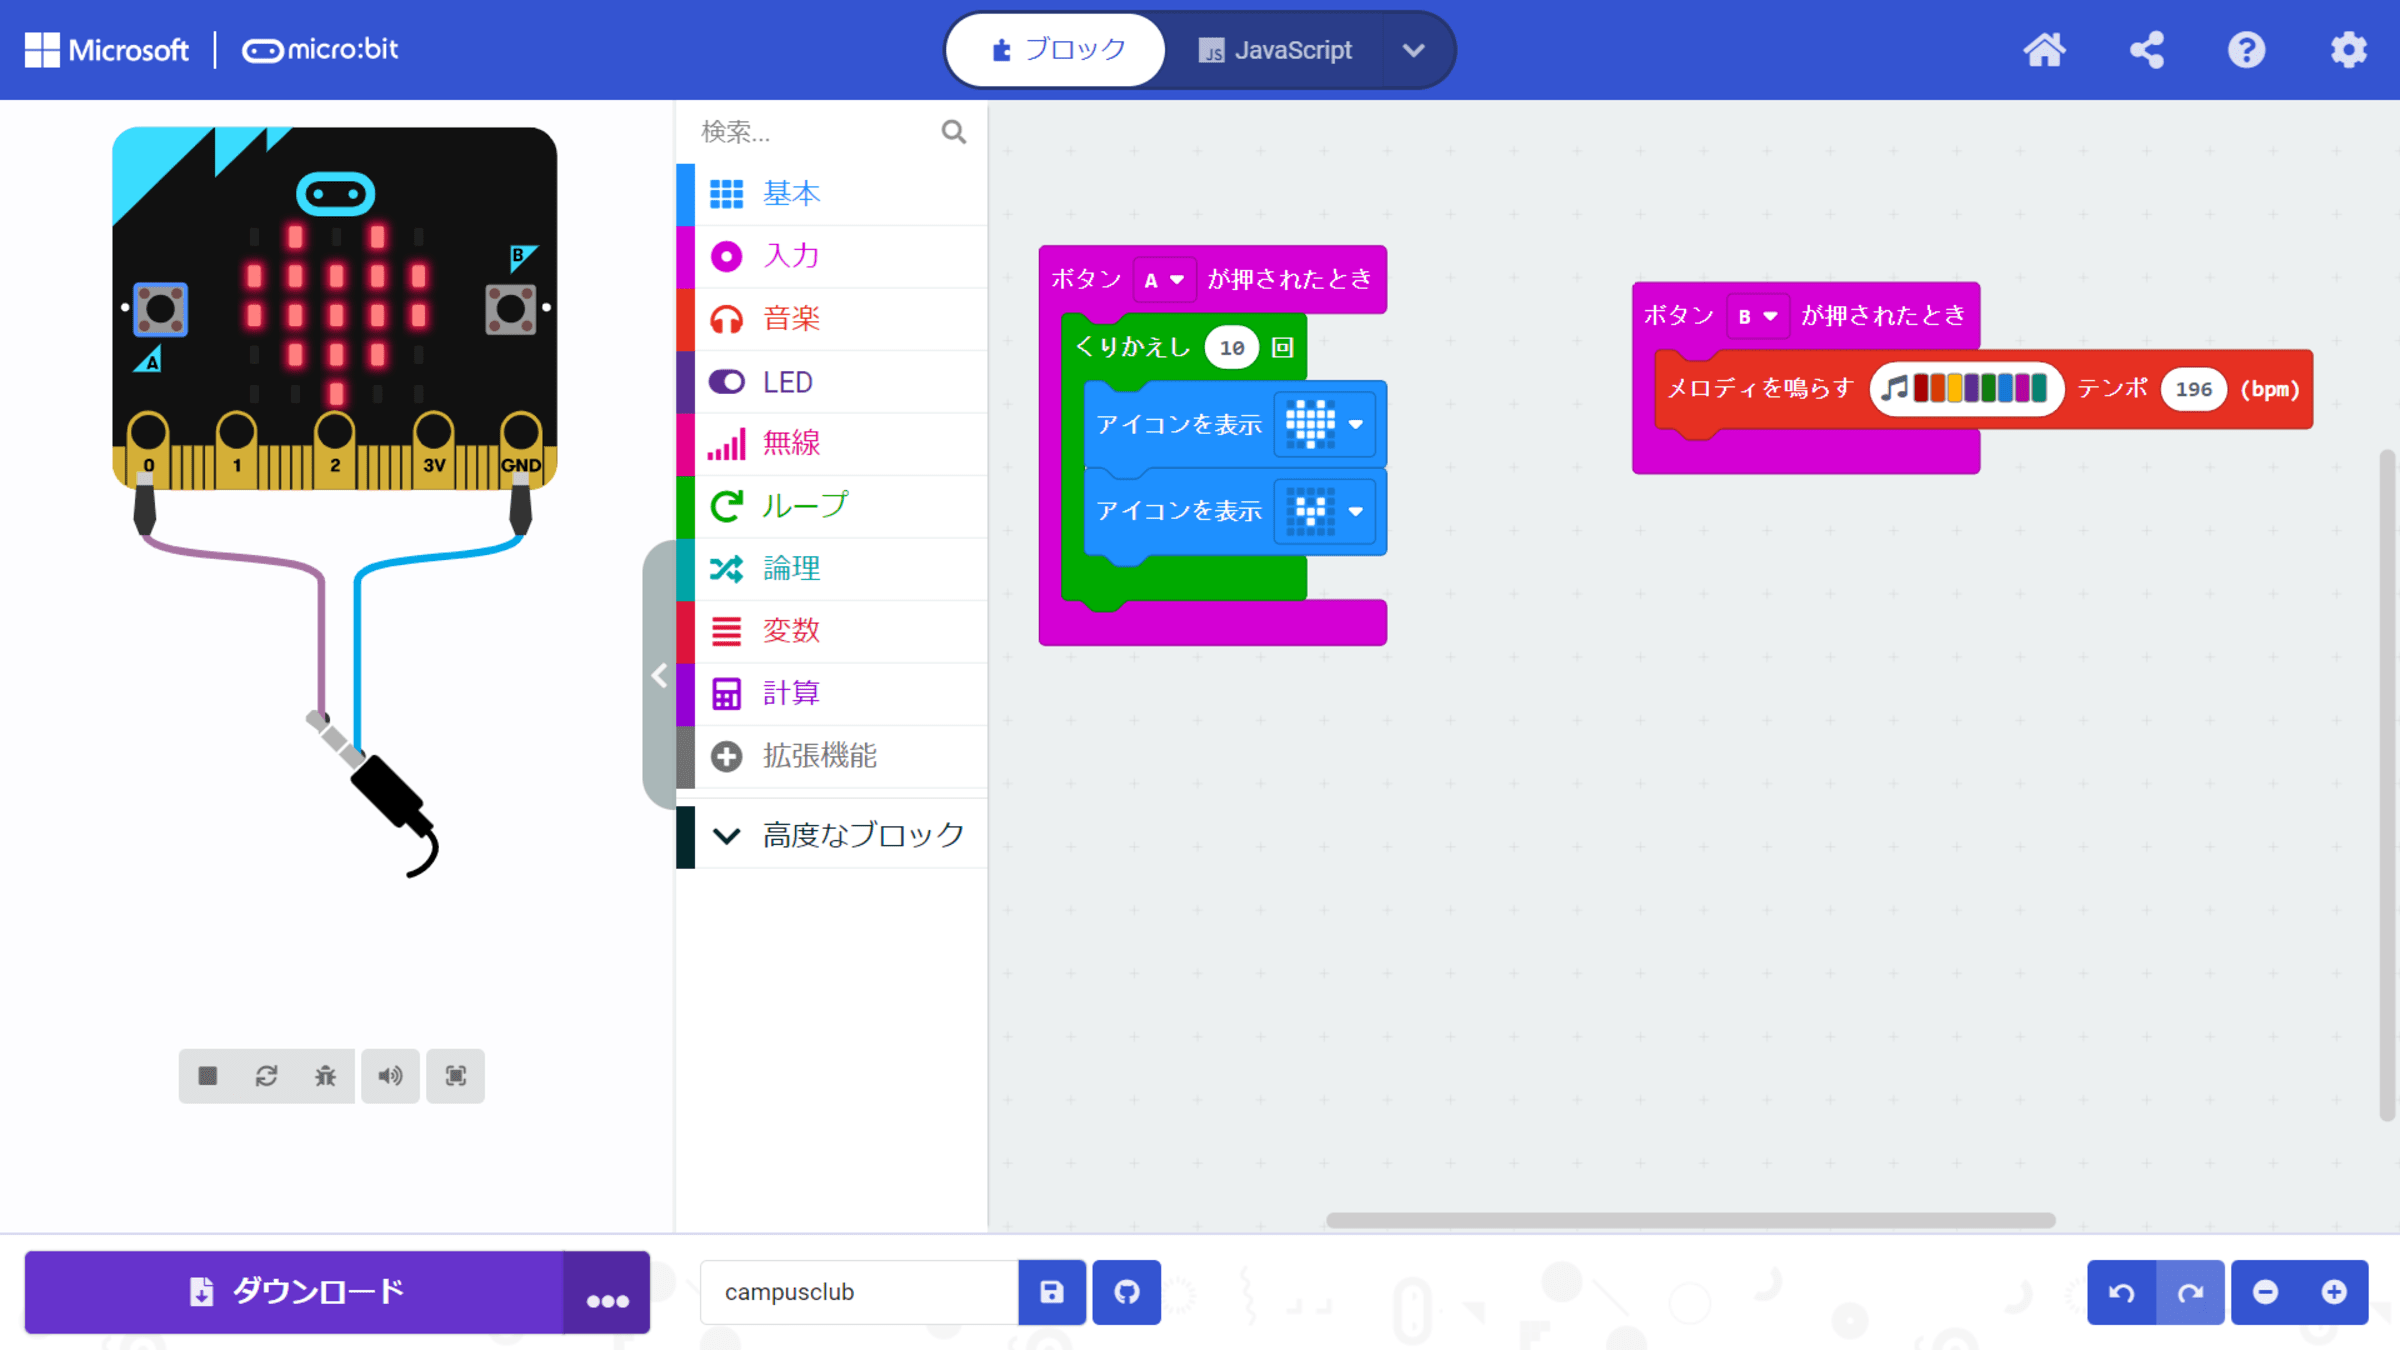Image resolution: width=2400 pixels, height=1350 pixels.
Task: Open the 音楽 music block category
Action: (x=790, y=319)
